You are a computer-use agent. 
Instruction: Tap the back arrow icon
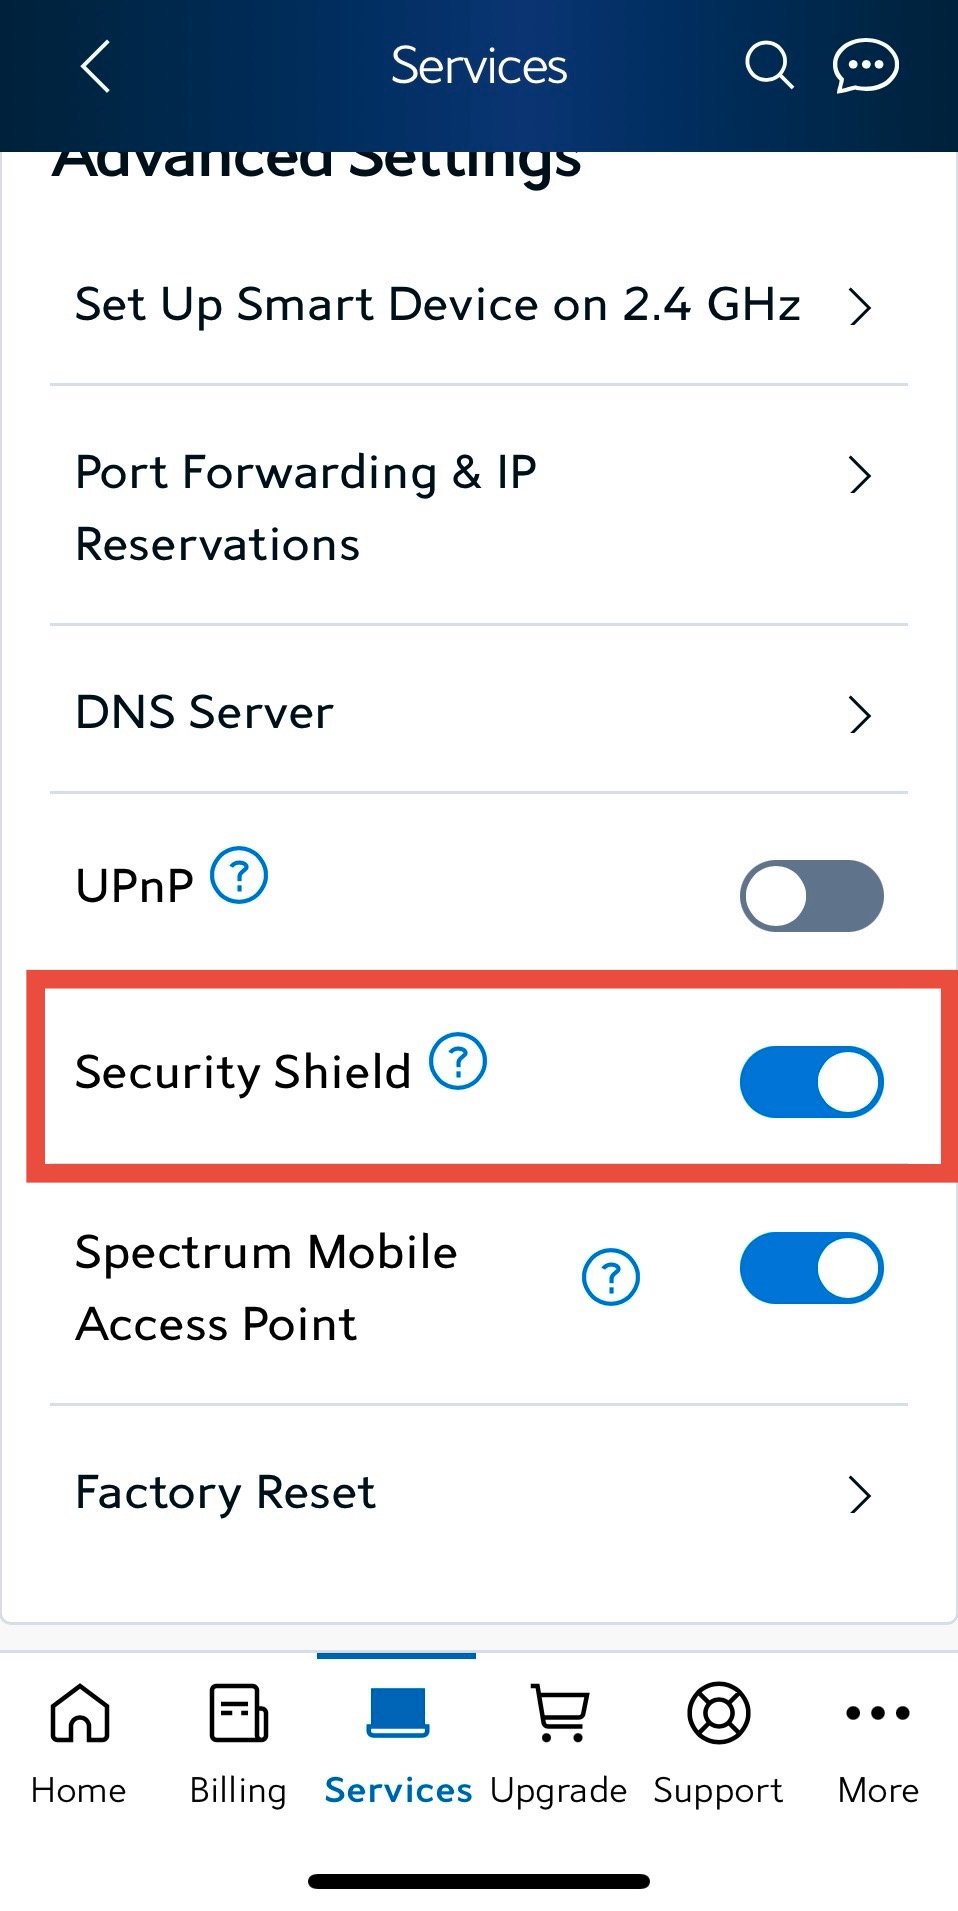point(95,67)
